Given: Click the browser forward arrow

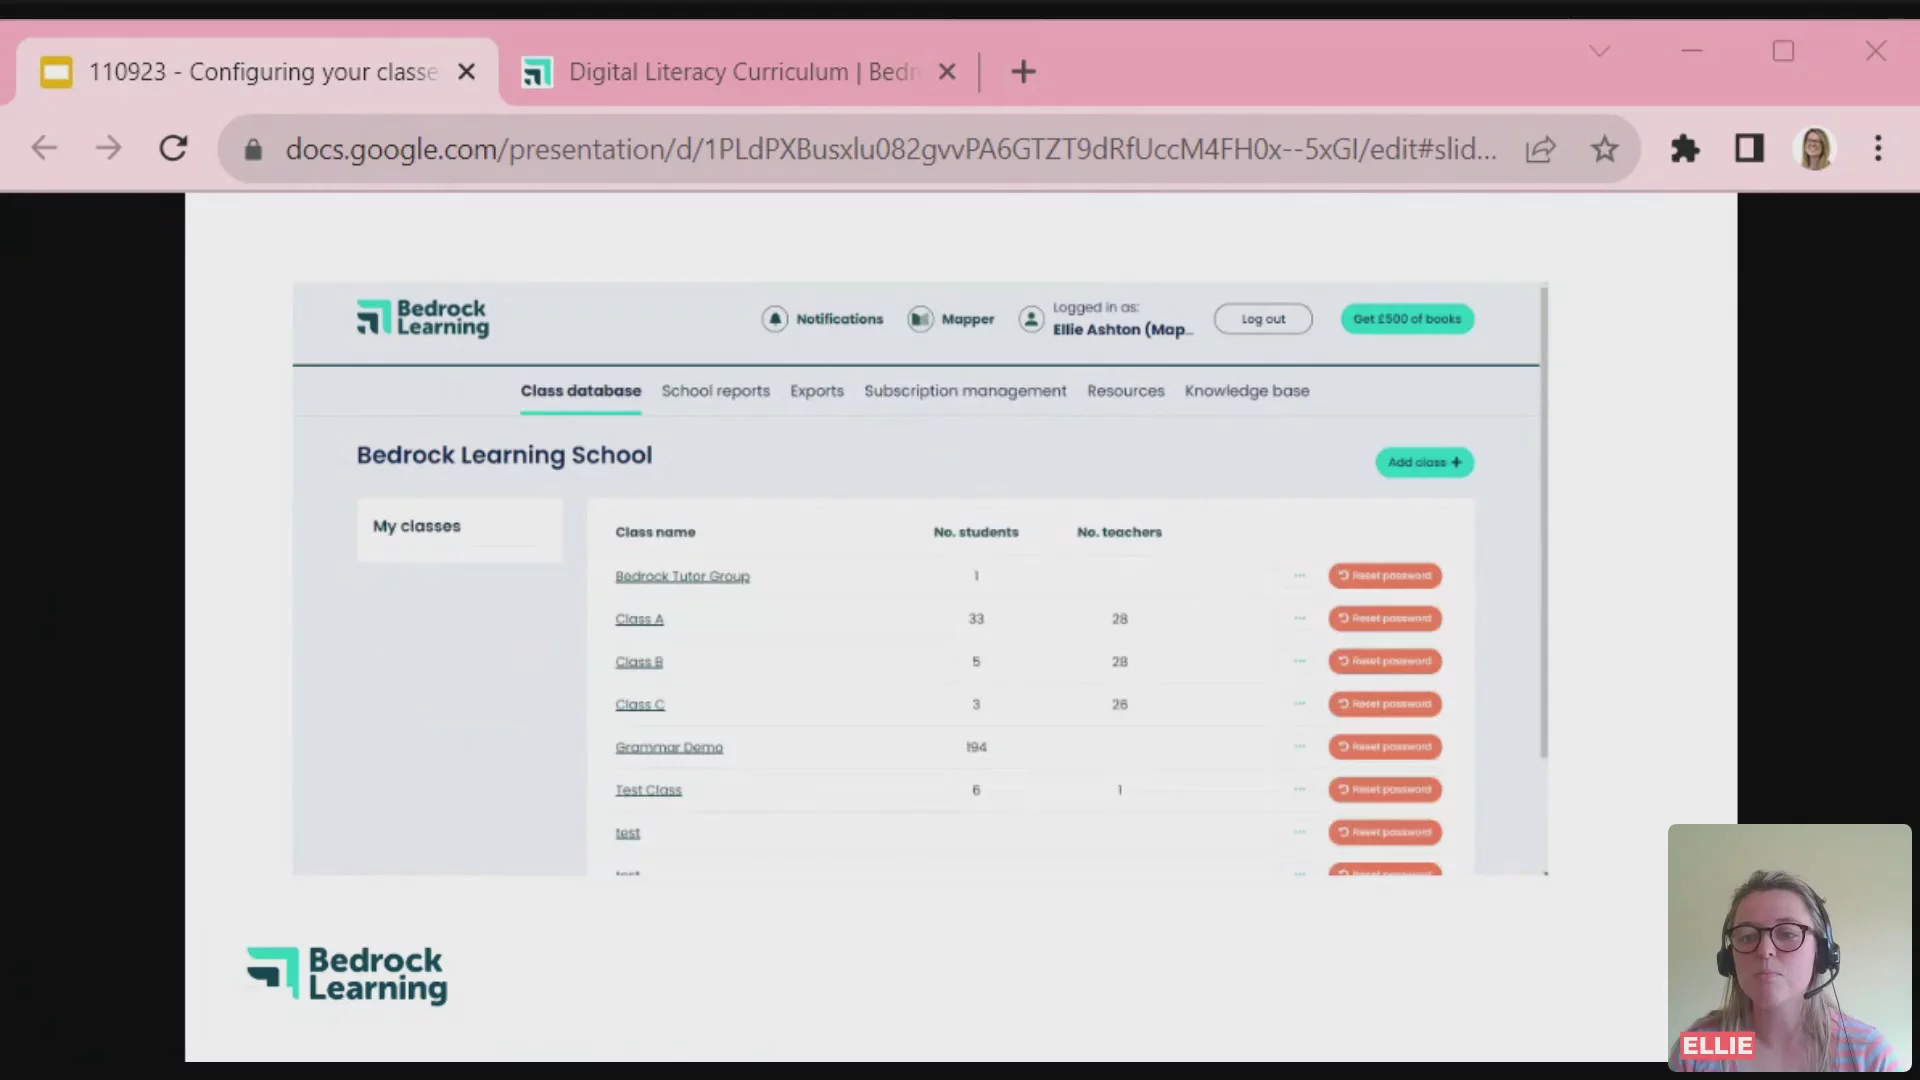Looking at the screenshot, I should [x=108, y=149].
